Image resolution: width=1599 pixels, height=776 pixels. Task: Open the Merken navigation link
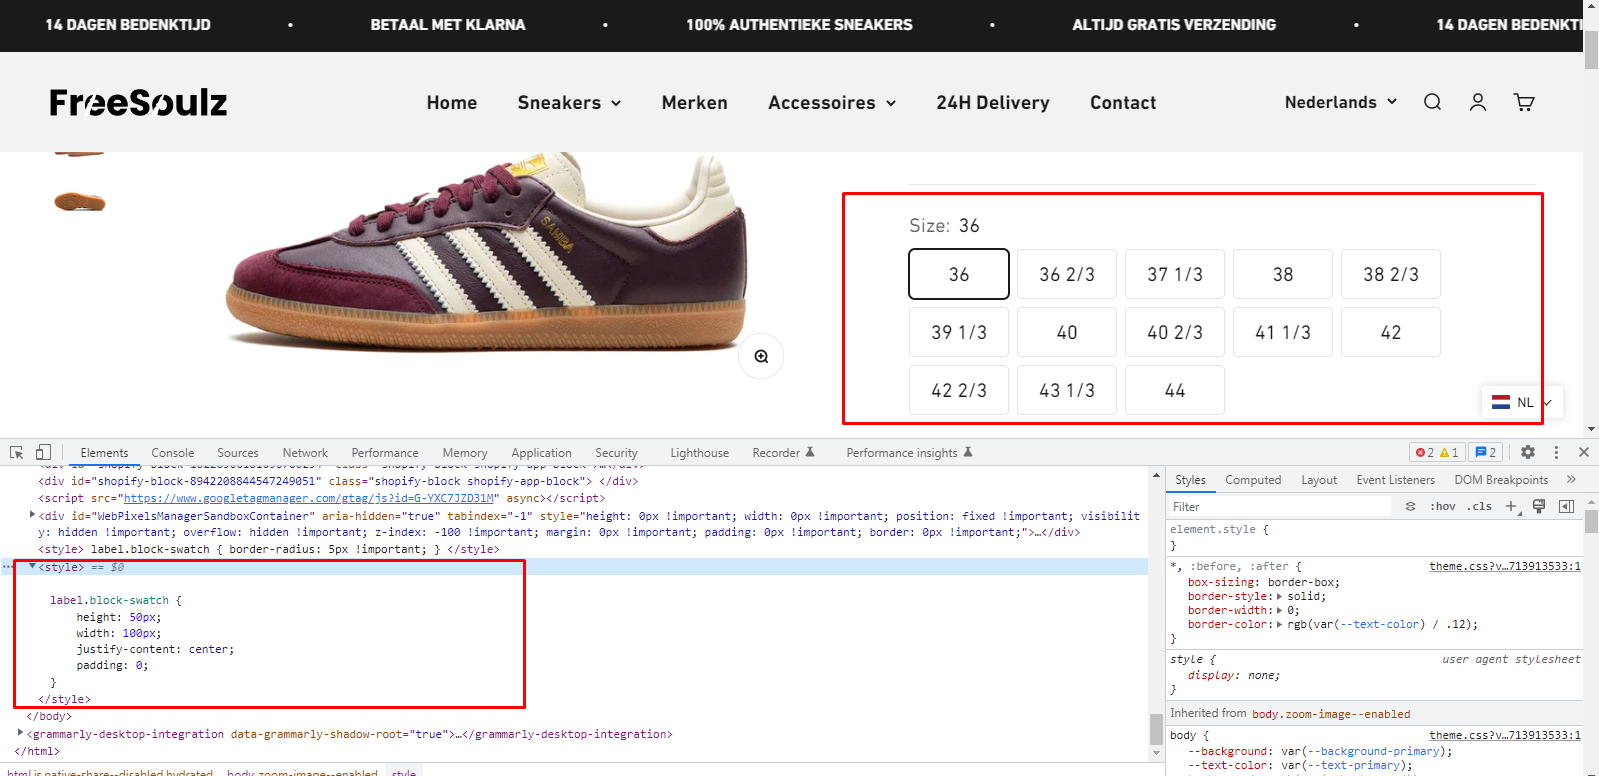[x=694, y=102]
